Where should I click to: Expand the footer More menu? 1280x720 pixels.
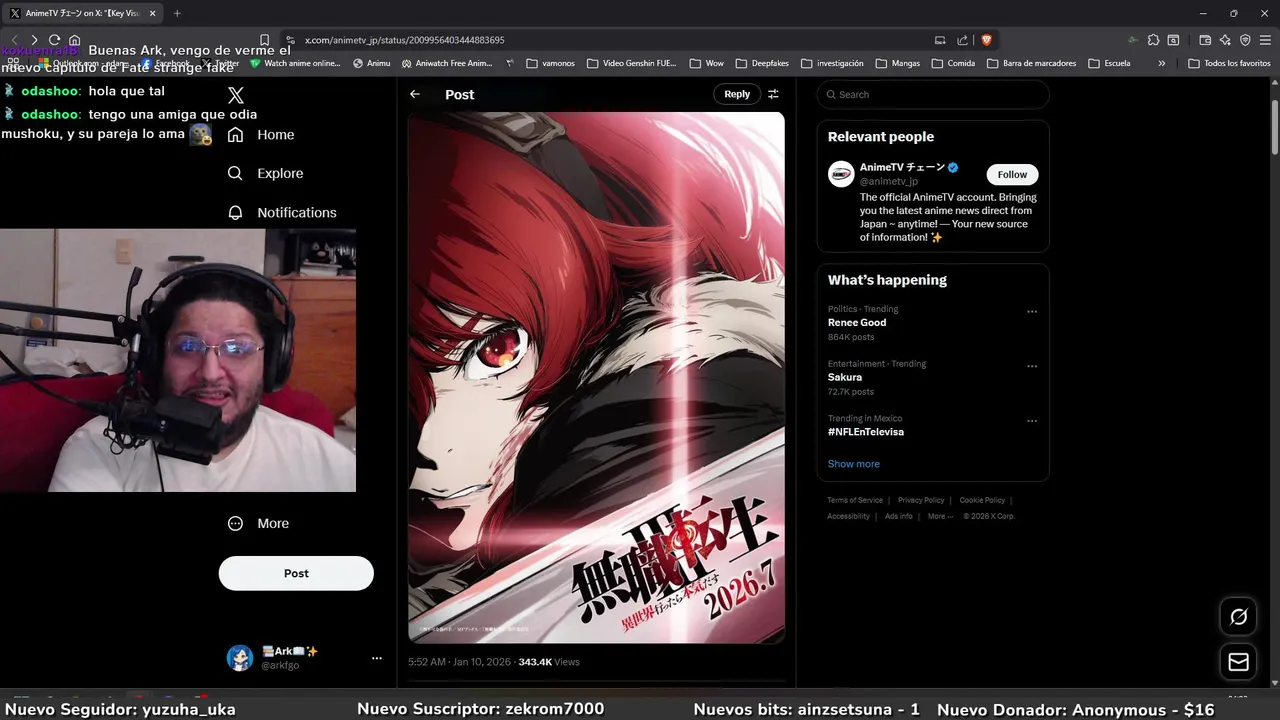click(940, 516)
